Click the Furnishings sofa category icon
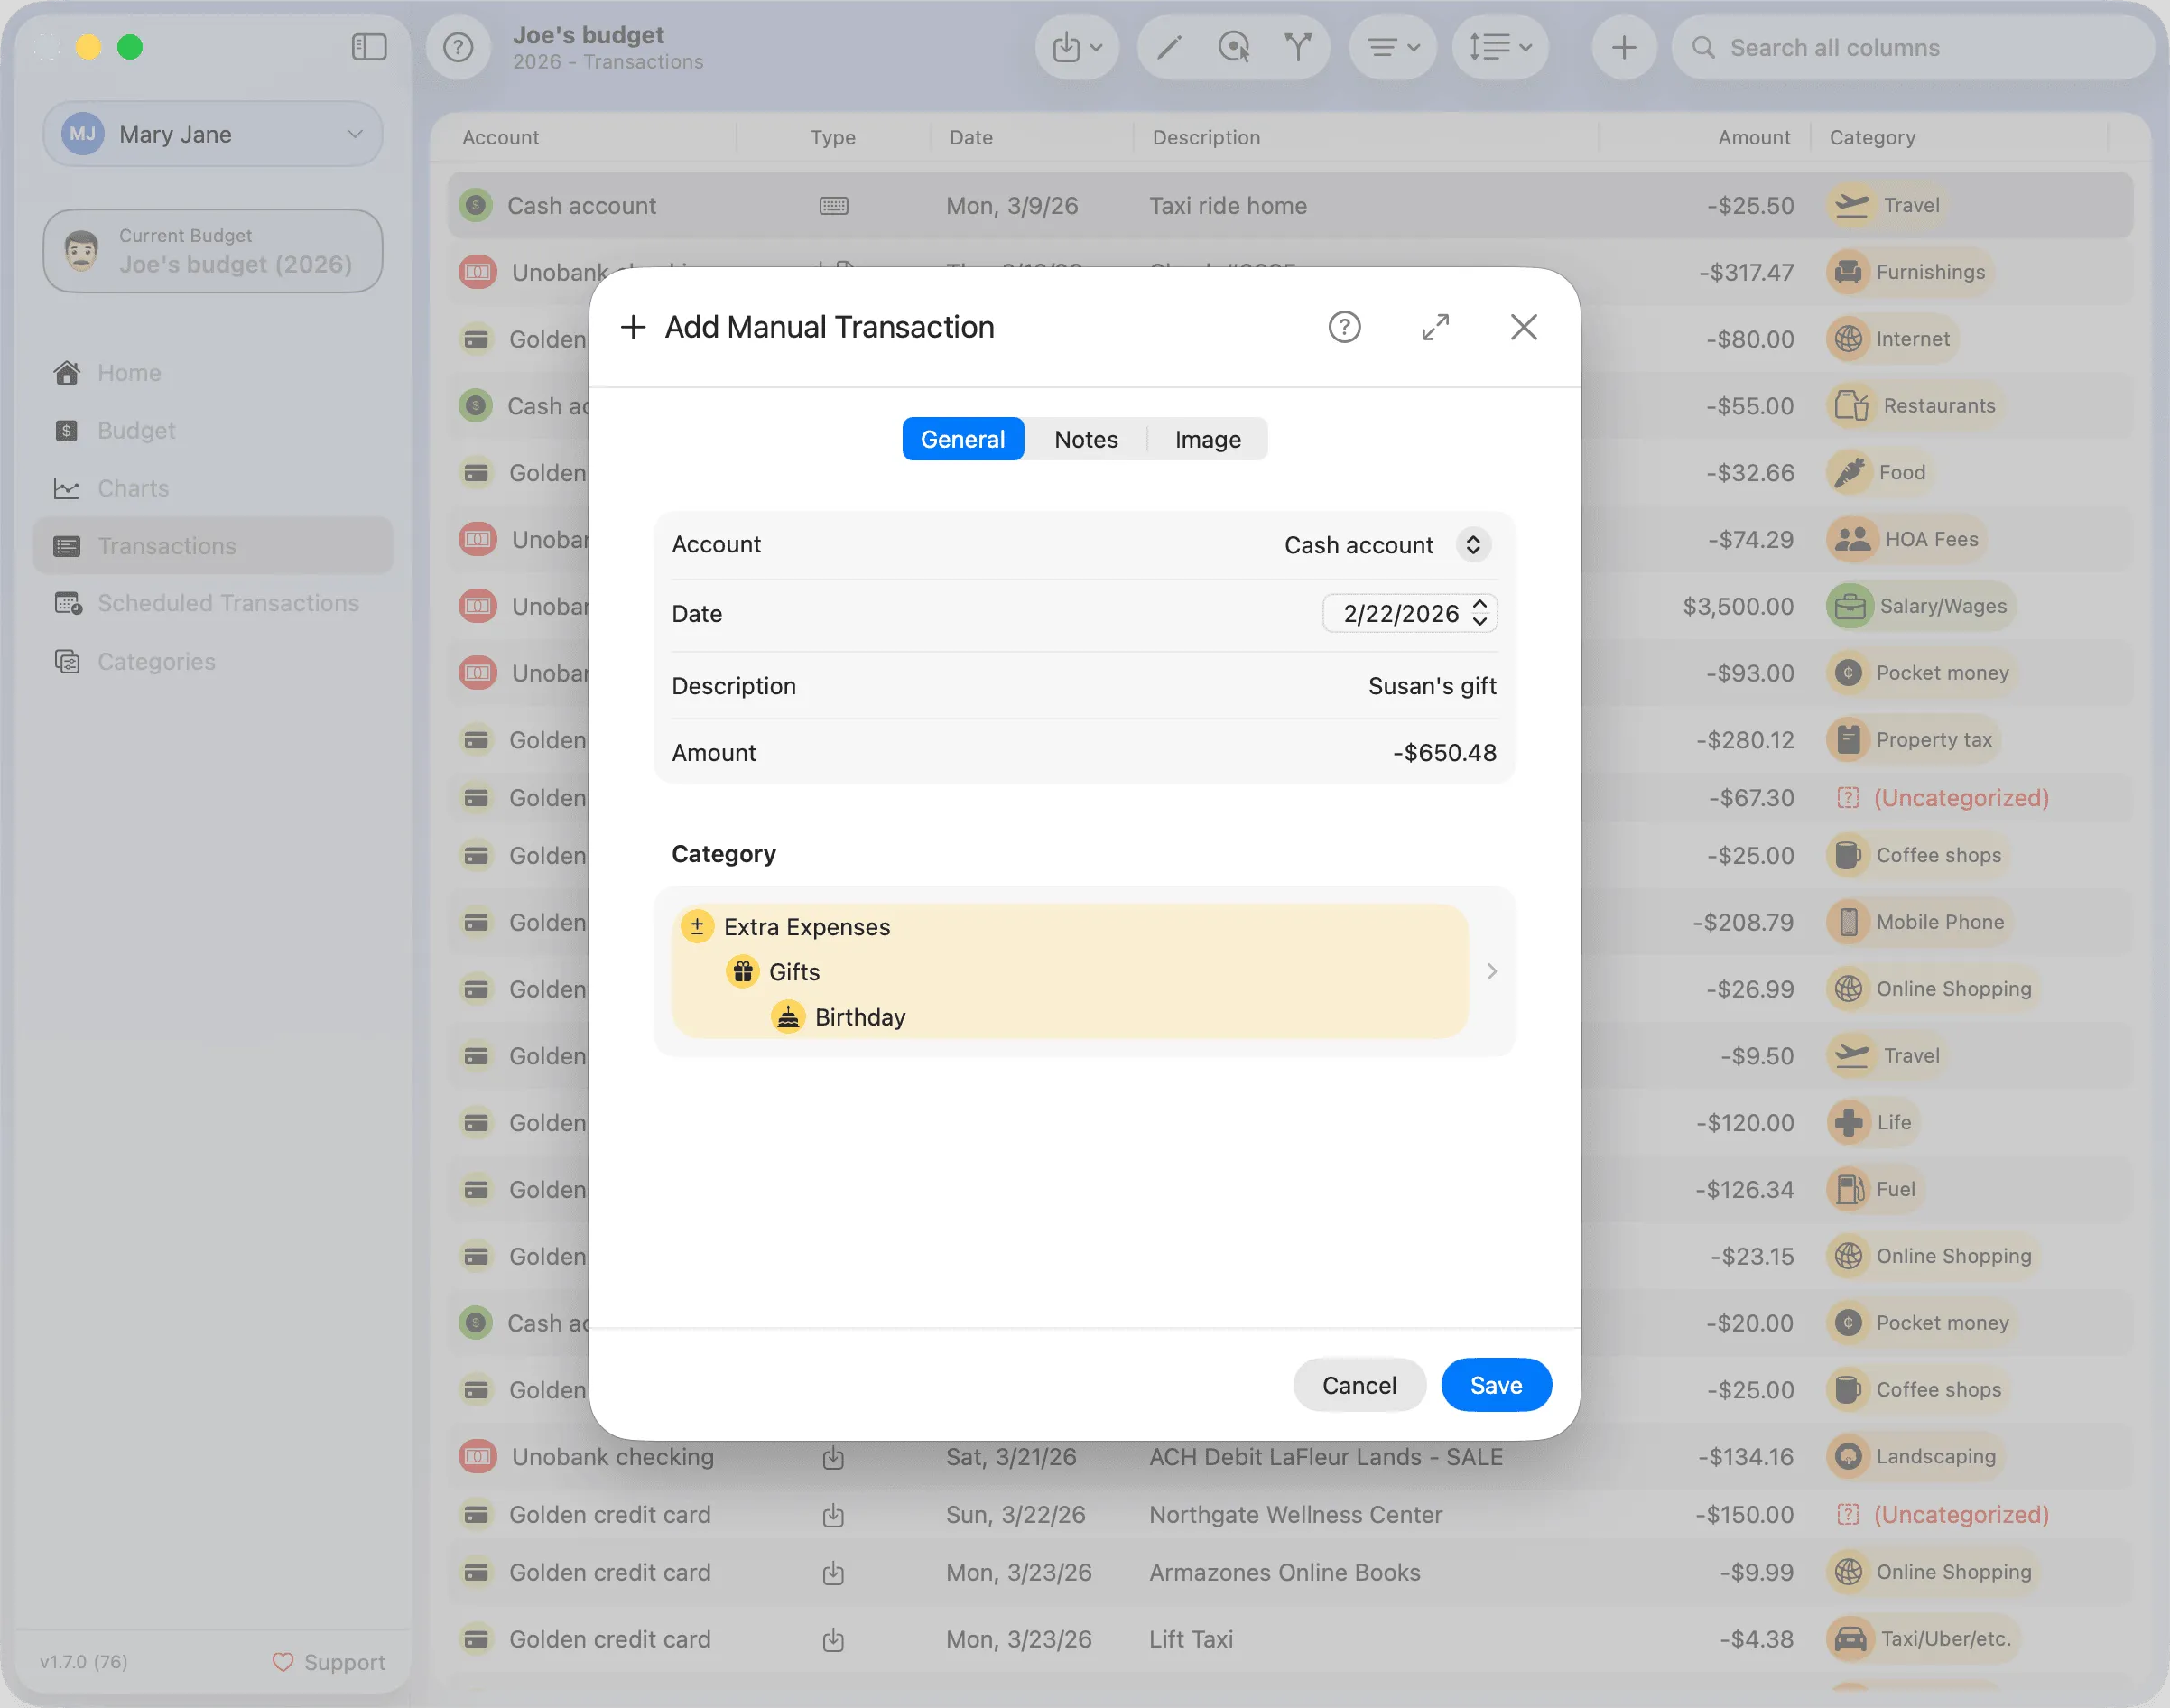The height and width of the screenshot is (1708, 2170). click(x=1848, y=272)
